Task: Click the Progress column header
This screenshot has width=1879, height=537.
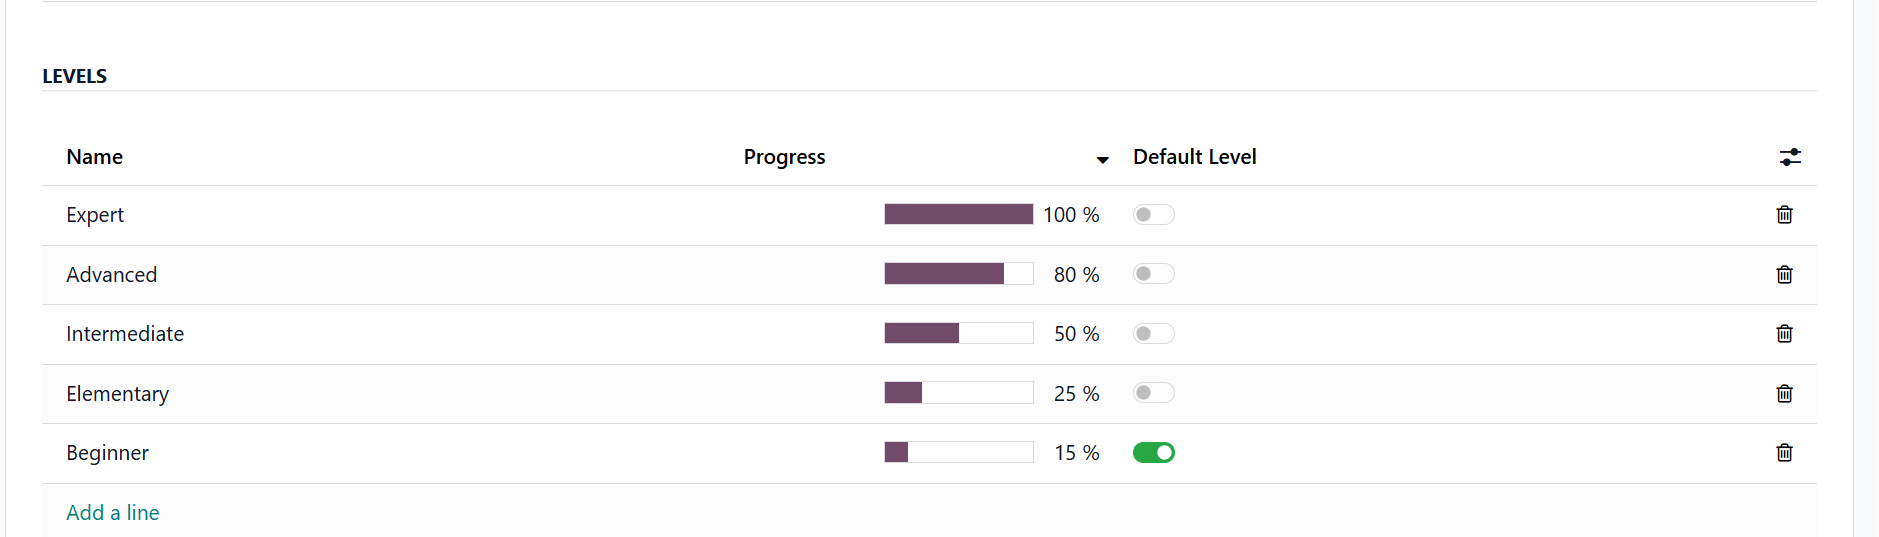Action: (x=784, y=157)
